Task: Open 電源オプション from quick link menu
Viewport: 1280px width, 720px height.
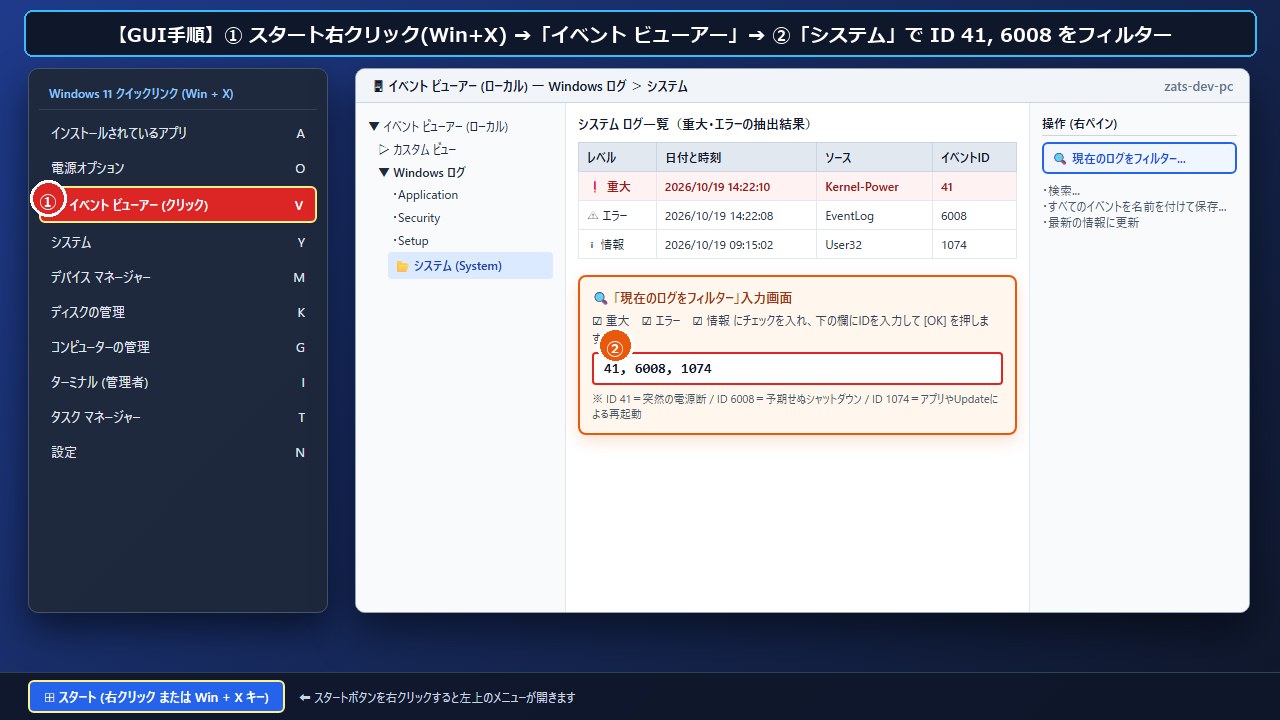Action: tap(178, 168)
